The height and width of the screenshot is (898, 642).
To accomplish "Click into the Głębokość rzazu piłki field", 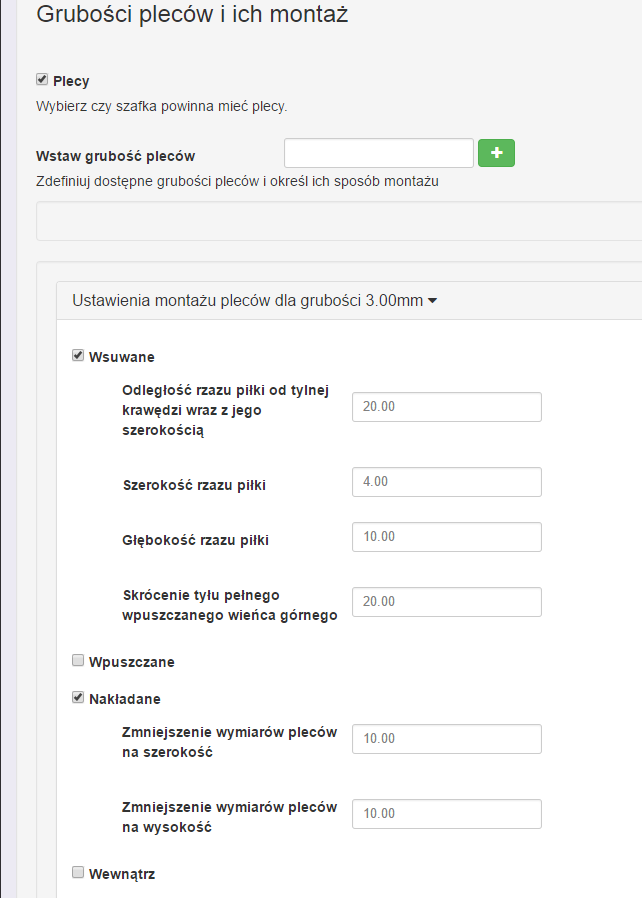I will click(446, 537).
